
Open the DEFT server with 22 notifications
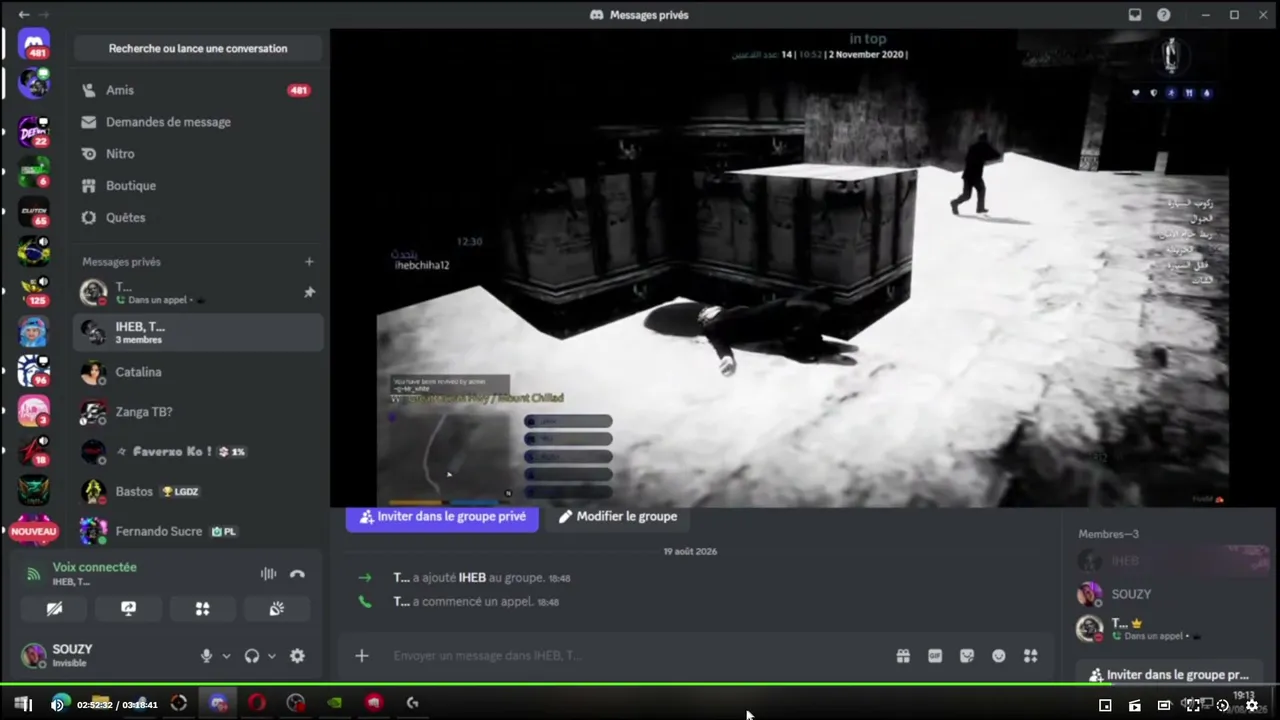[34, 131]
